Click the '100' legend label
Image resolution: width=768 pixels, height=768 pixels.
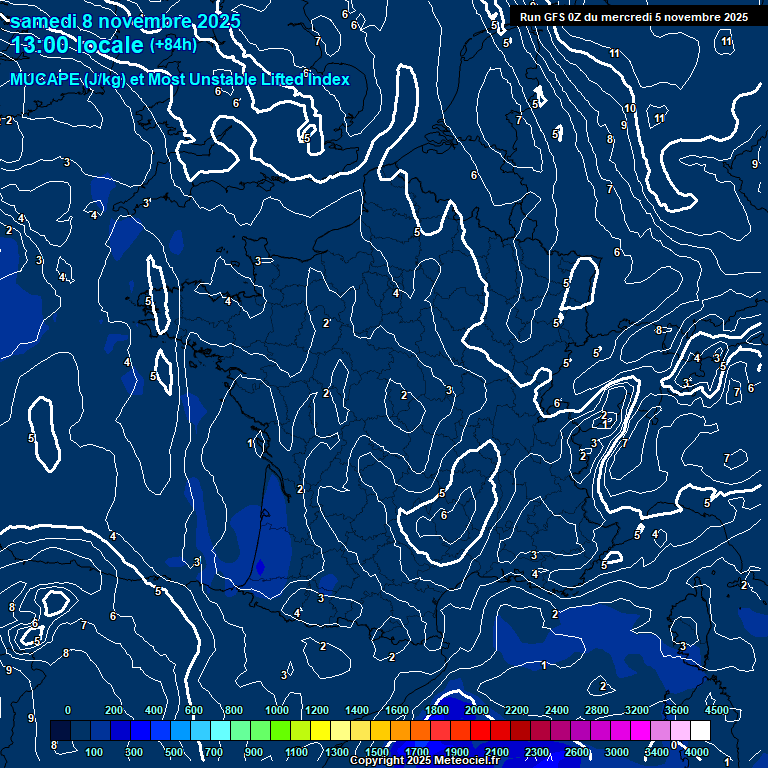tap(94, 752)
